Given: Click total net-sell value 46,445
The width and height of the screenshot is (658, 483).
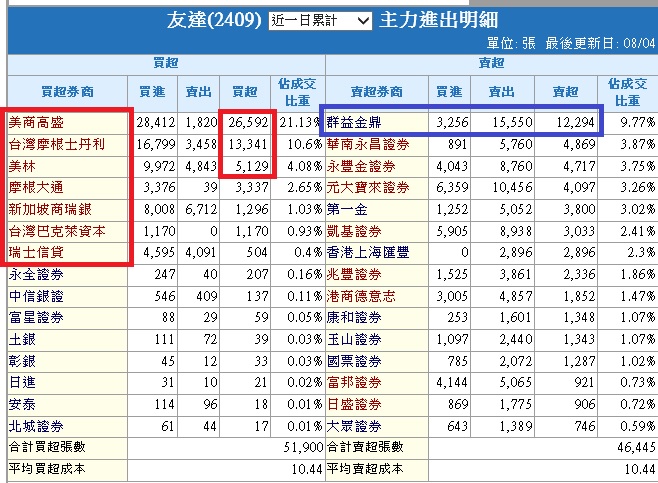Looking at the screenshot, I should pyautogui.click(x=636, y=448).
